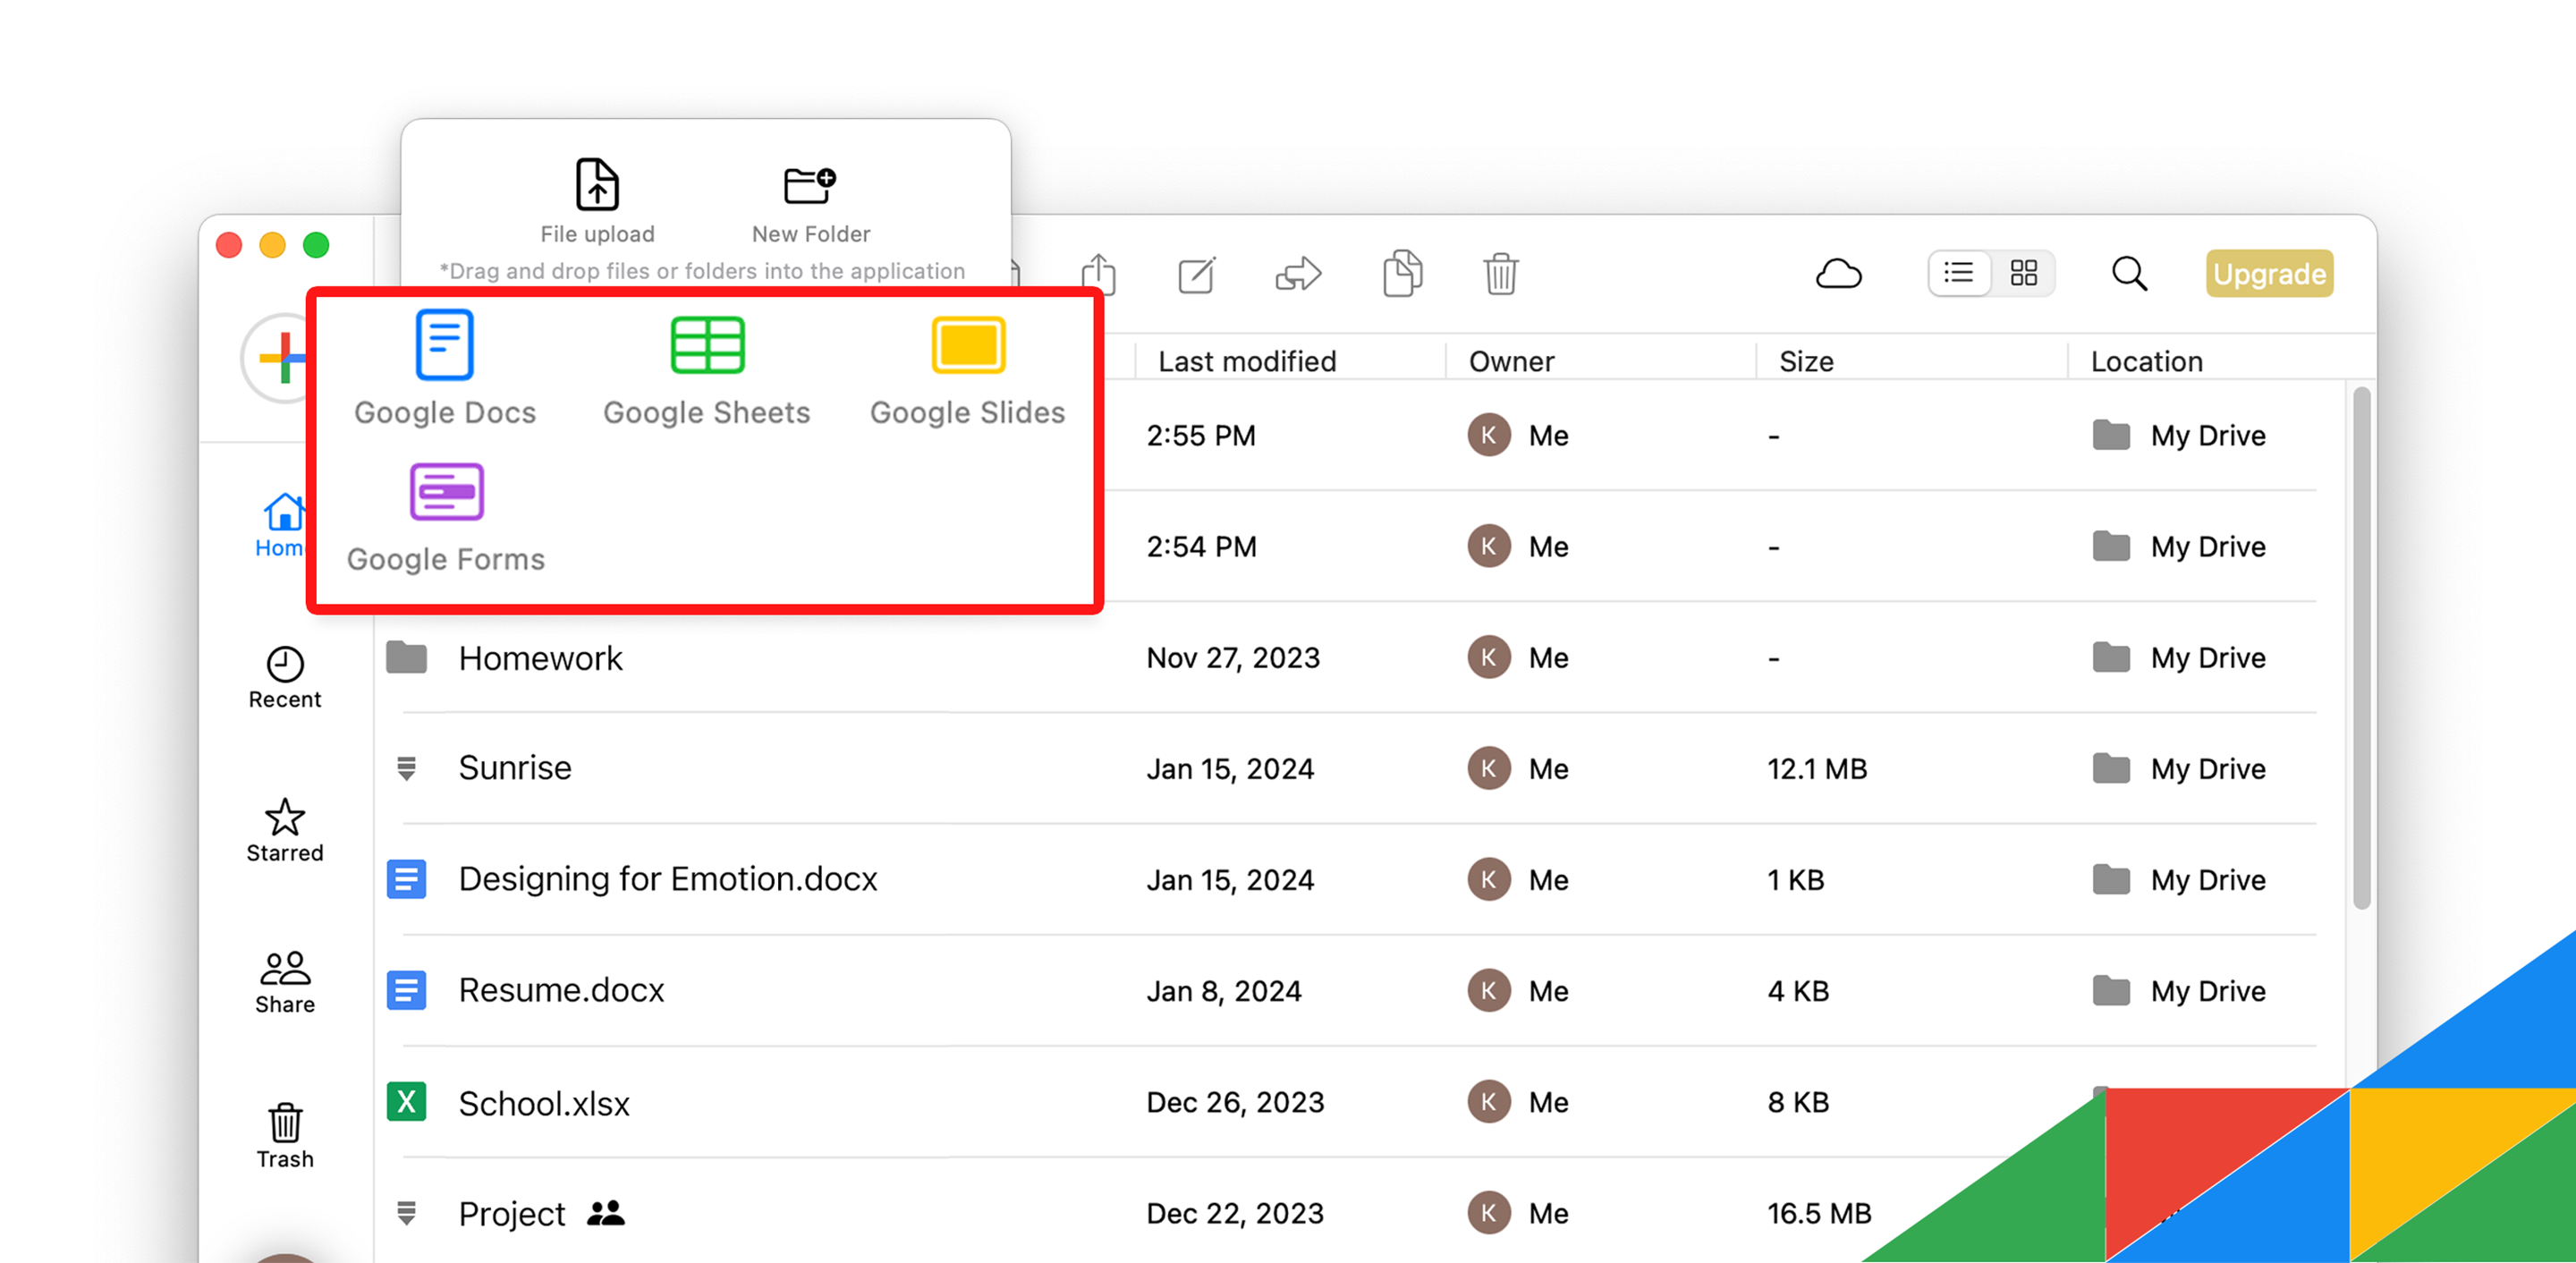Click the 12.1 MB size value
Image resolution: width=2576 pixels, height=1263 pixels.
1817,768
